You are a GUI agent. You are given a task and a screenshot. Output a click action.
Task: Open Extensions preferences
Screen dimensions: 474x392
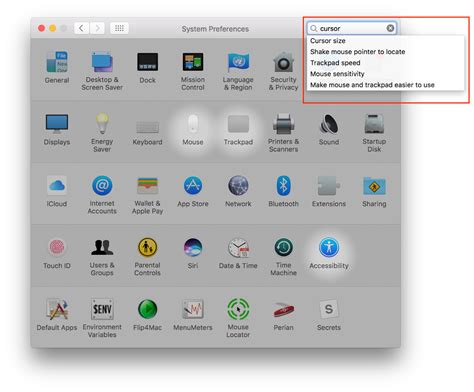tap(329, 191)
